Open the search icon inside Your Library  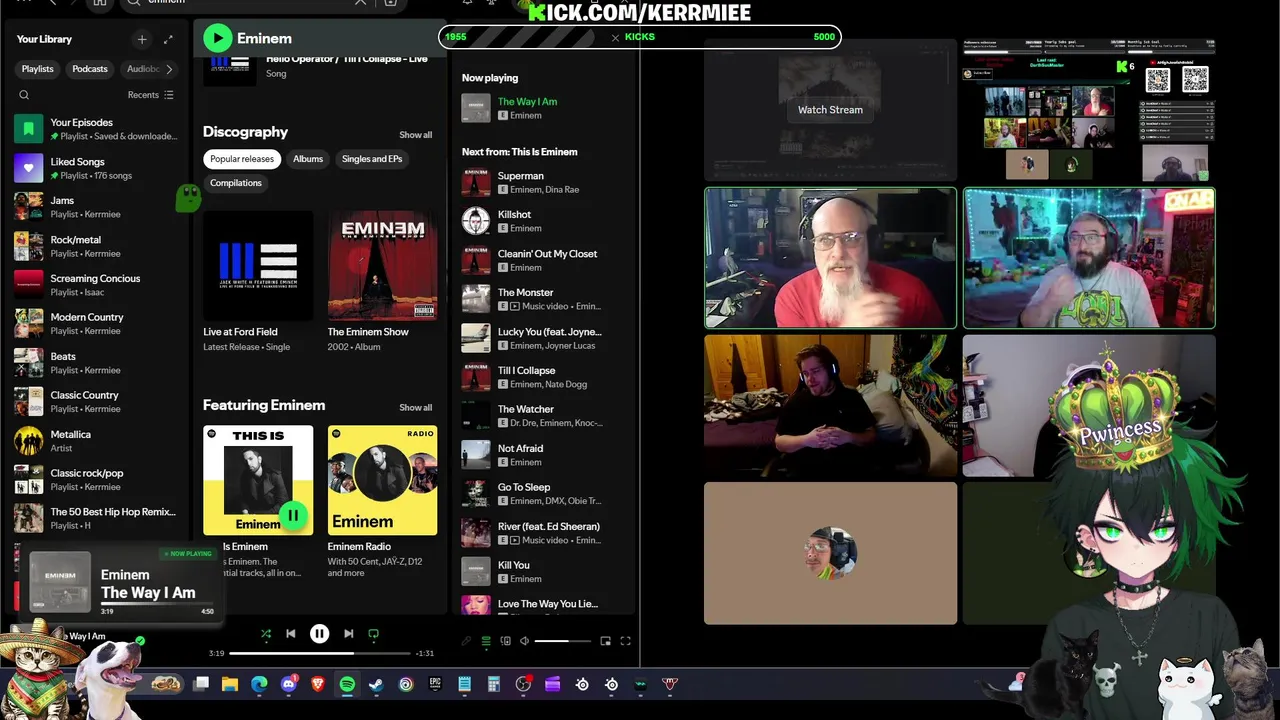(x=24, y=95)
